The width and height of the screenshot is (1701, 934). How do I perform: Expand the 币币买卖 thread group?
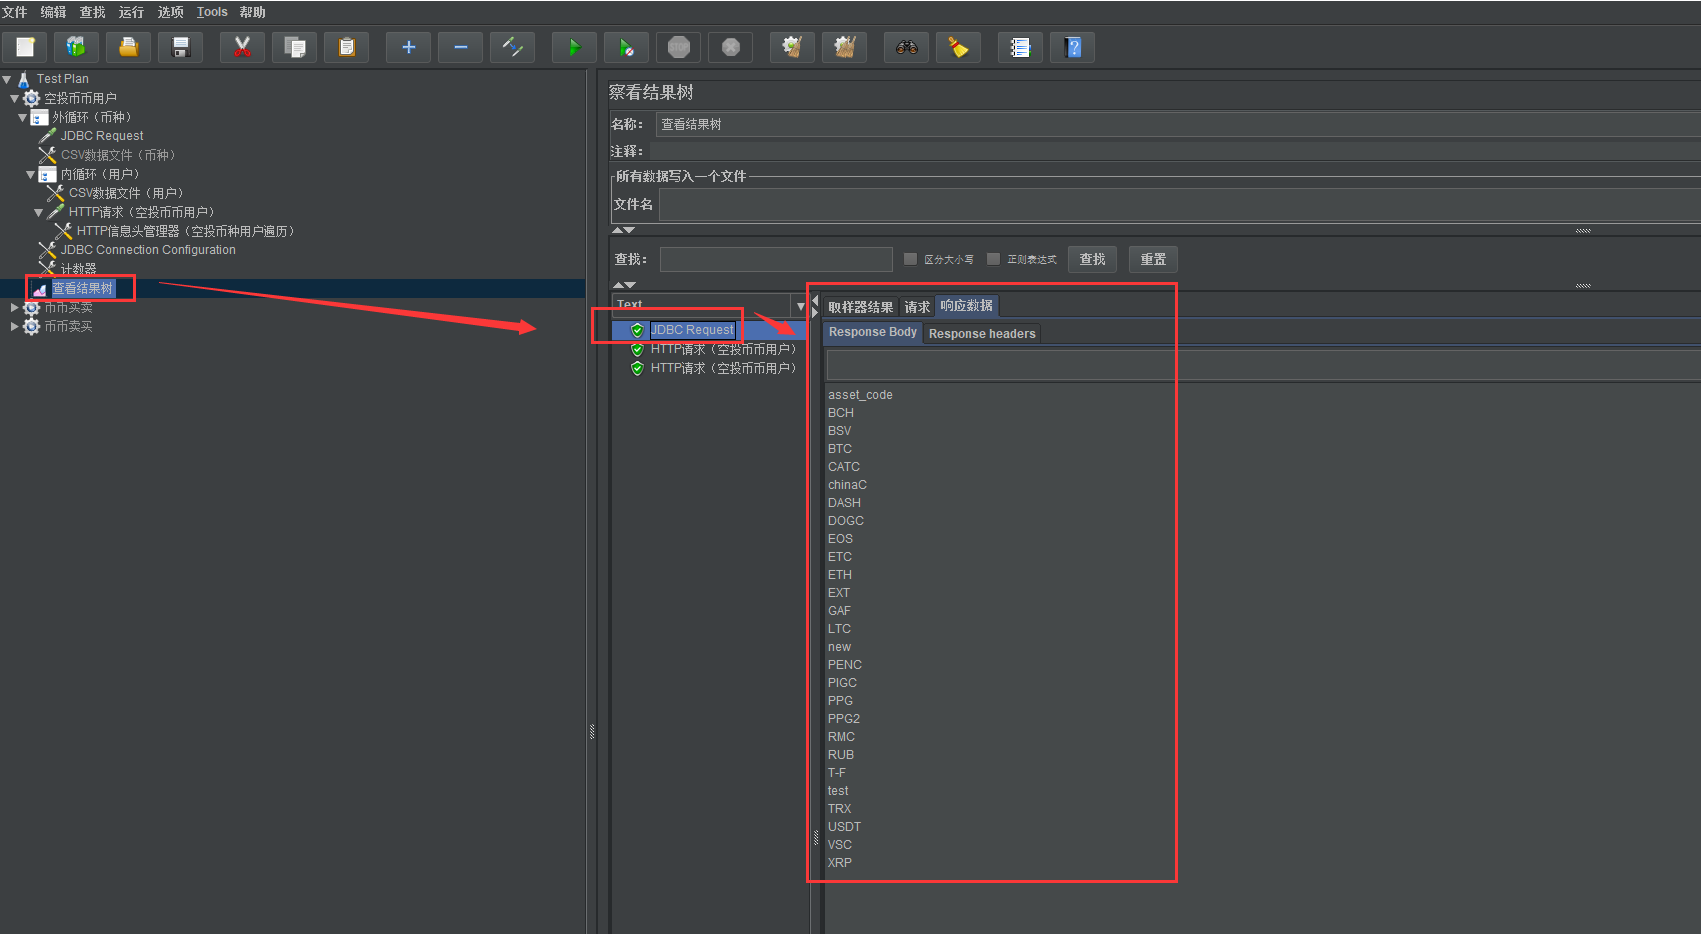(14, 307)
